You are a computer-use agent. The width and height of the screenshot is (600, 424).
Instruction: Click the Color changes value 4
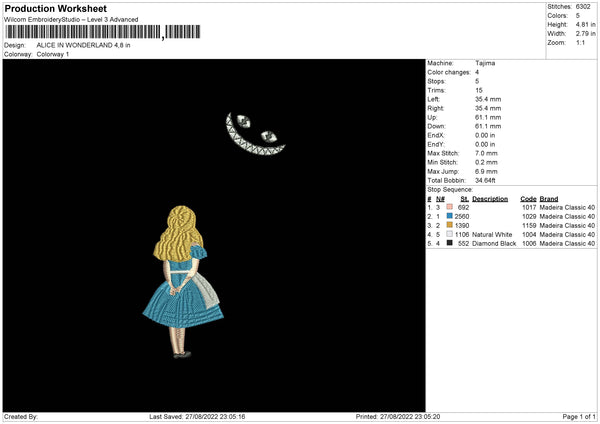(477, 72)
